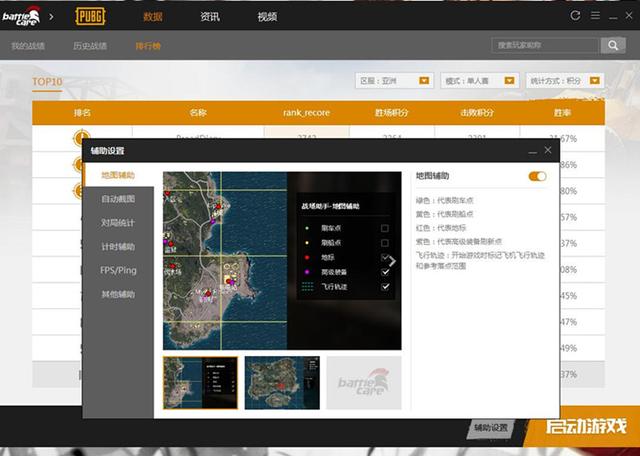
Task: Click the 黄色:代表刷船点 description line
Action: (444, 214)
